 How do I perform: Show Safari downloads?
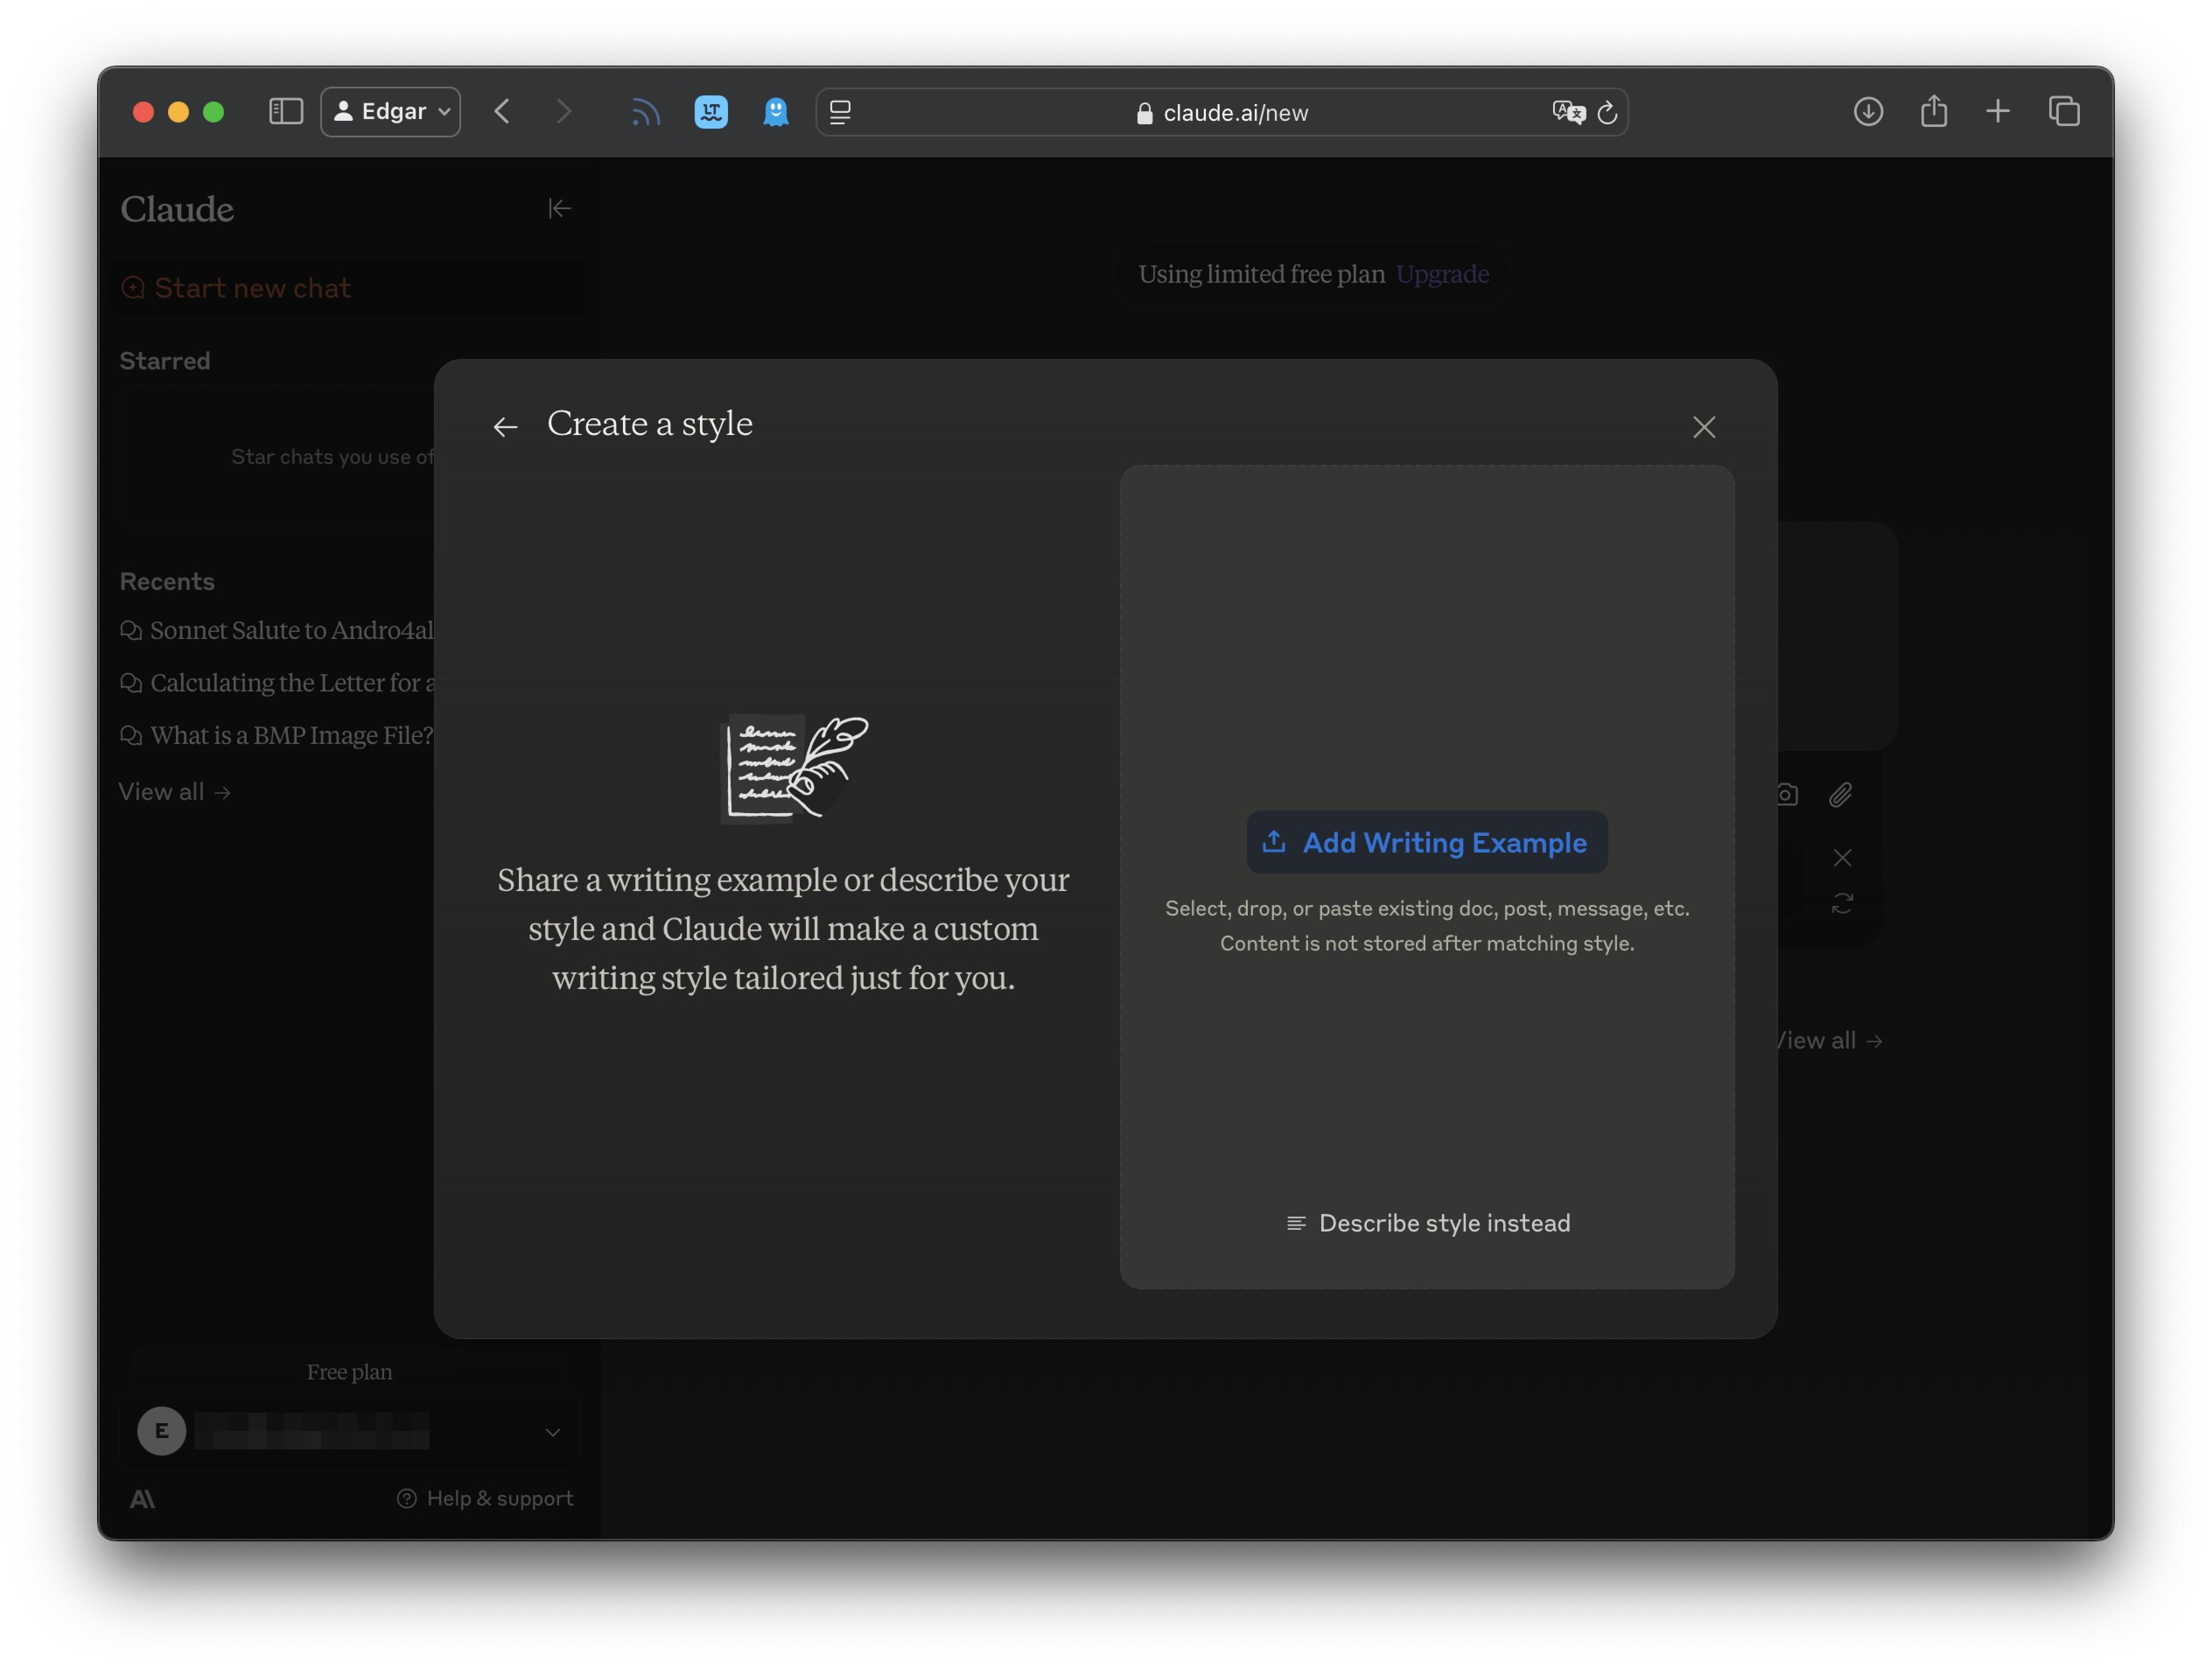pos(1868,111)
